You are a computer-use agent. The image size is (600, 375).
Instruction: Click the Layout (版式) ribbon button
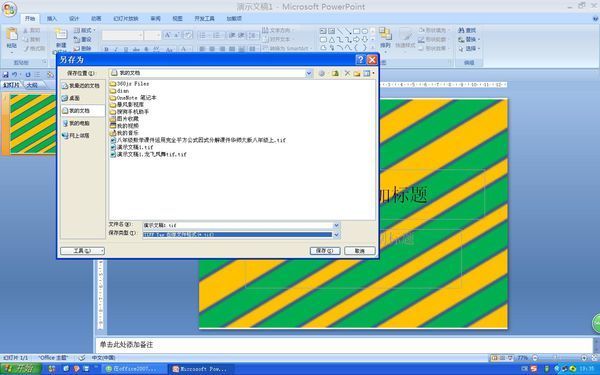click(85, 30)
